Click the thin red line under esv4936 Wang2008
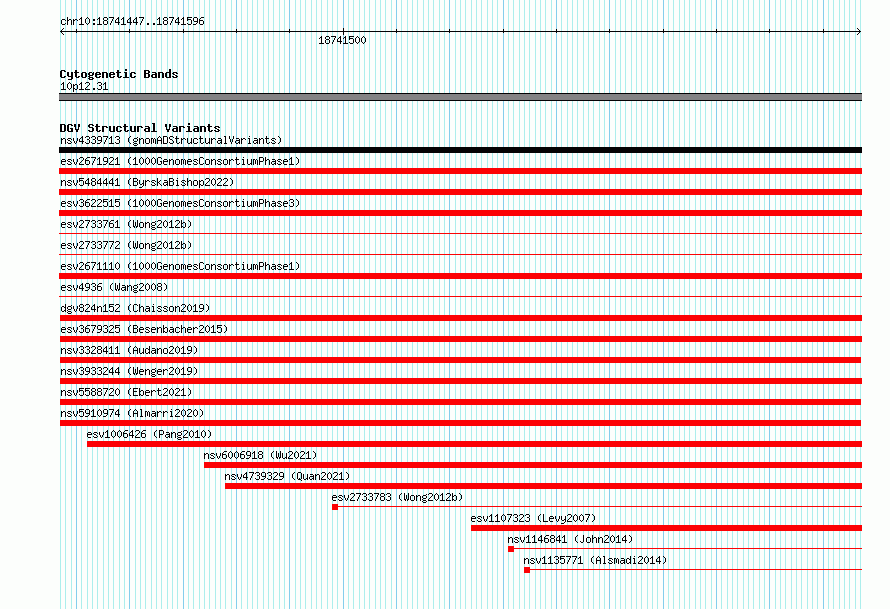Screen dimensions: 890x609 460,296
